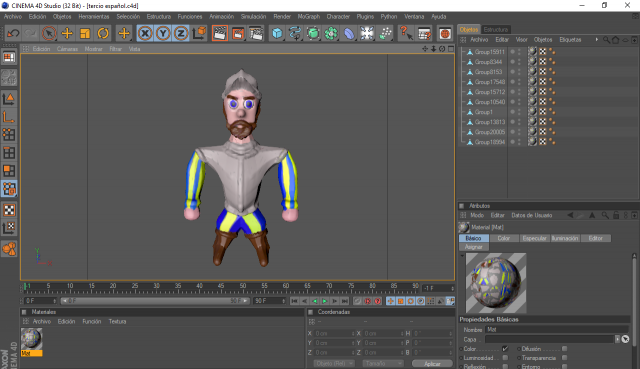Enable the Axis mode tool
This screenshot has width=640, height=369.
(9, 116)
